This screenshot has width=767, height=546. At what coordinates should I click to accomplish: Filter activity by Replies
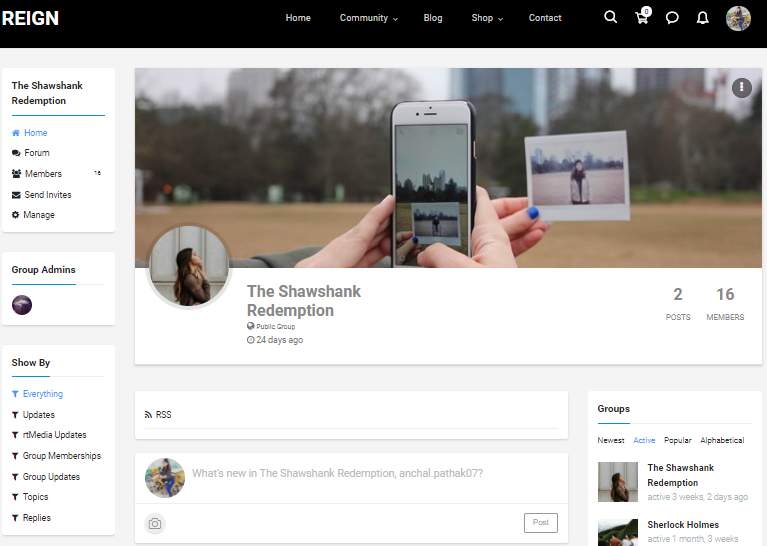(x=31, y=518)
